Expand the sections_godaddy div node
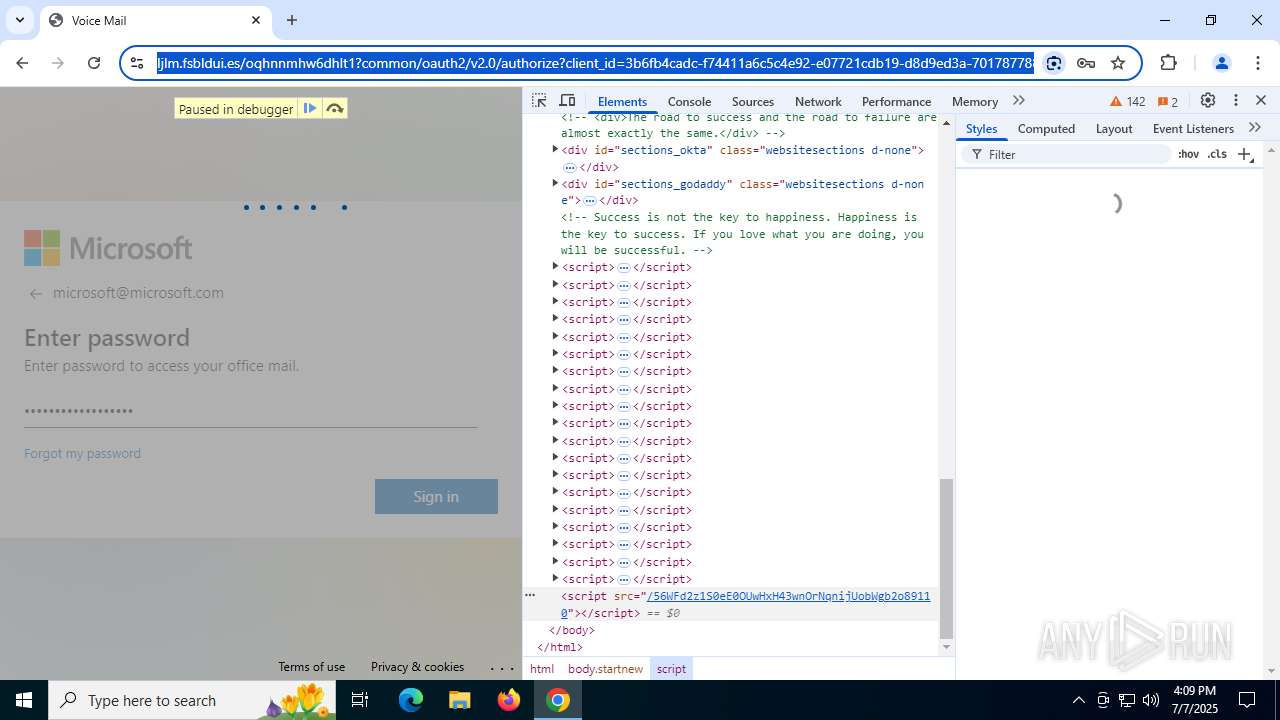This screenshot has width=1280, height=720. point(555,184)
